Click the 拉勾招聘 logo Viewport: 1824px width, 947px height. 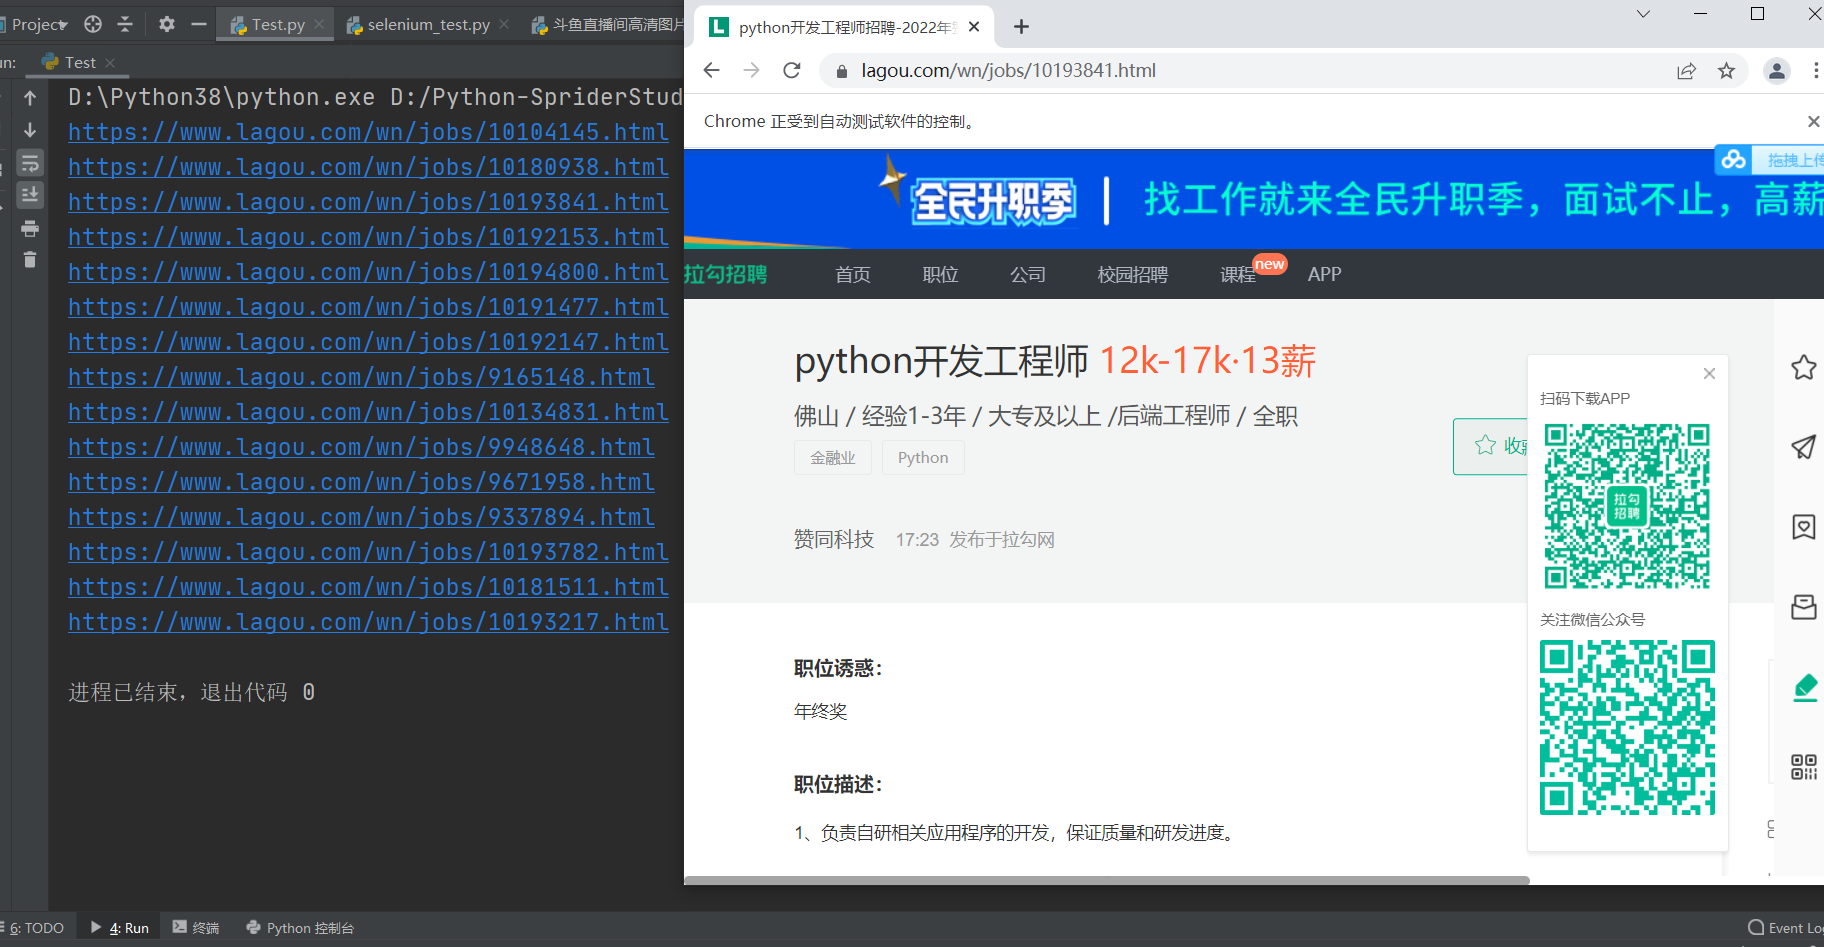click(x=725, y=274)
